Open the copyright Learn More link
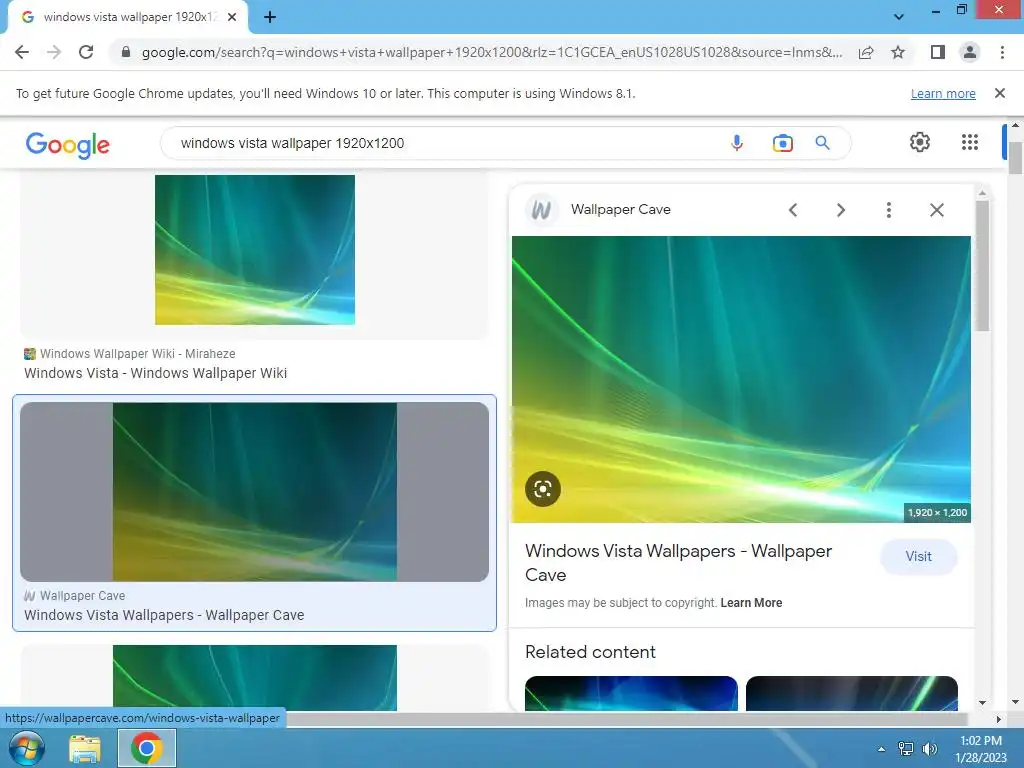The height and width of the screenshot is (768, 1024). click(751, 603)
